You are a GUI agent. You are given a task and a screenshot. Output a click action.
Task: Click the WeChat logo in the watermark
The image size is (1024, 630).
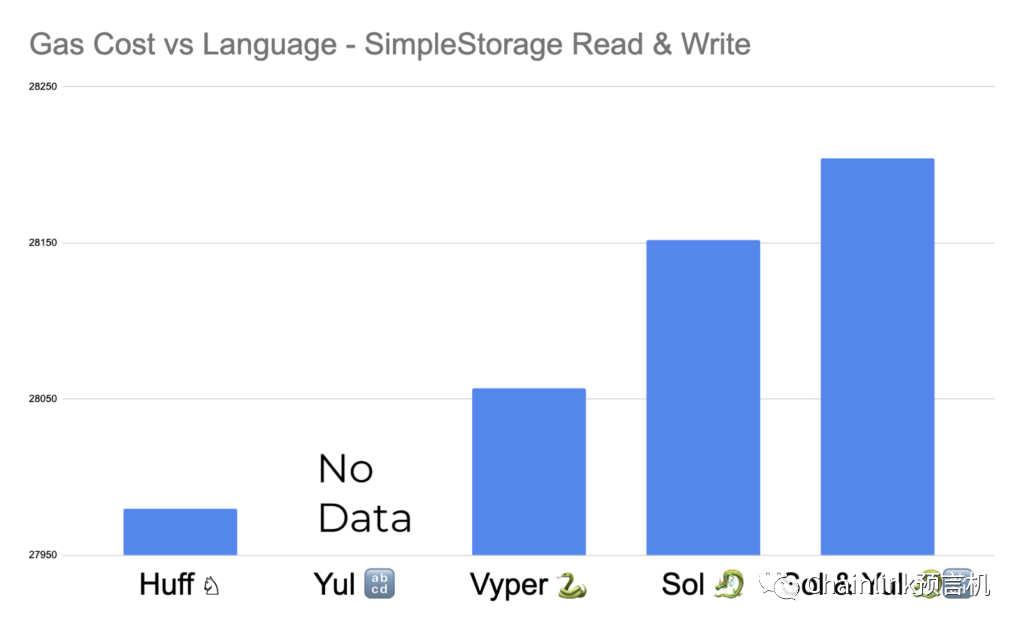tap(773, 583)
